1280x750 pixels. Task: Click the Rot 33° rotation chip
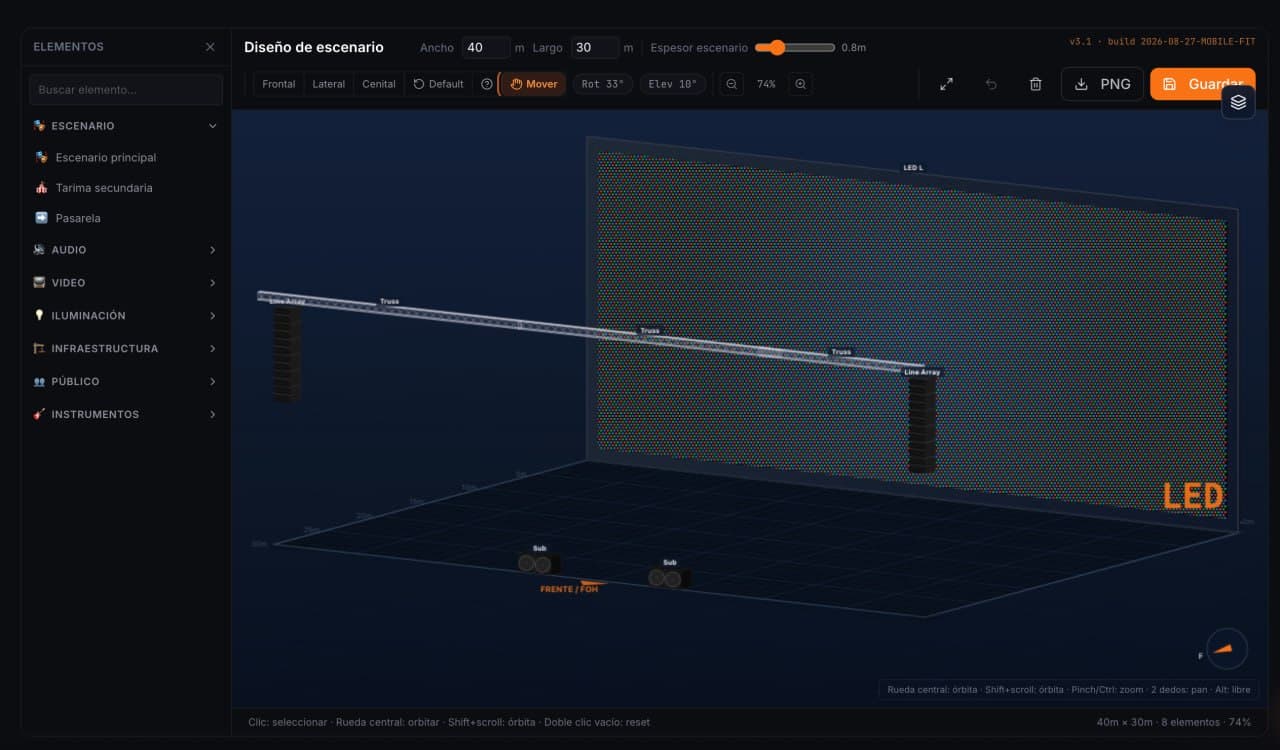coord(603,84)
